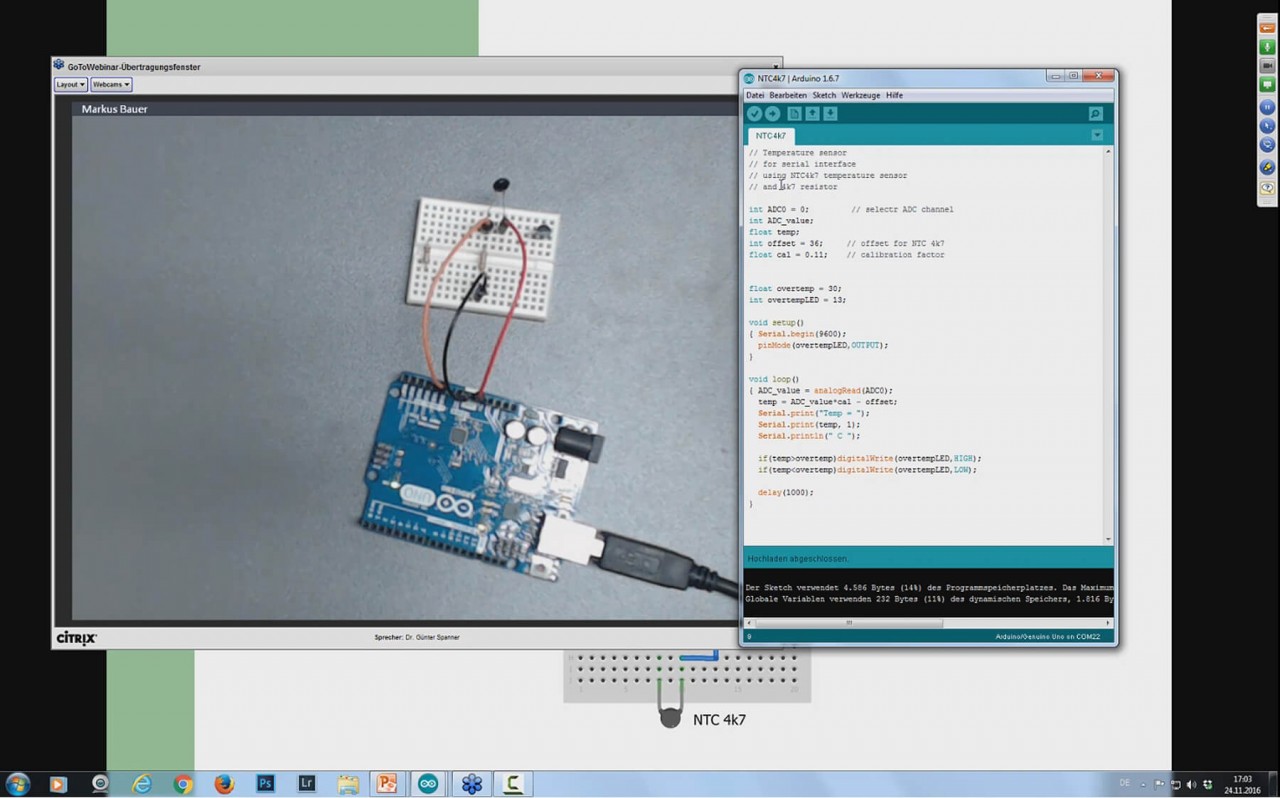The image size is (1280, 798).
Task: Open an existing sketch
Action: pos(811,113)
